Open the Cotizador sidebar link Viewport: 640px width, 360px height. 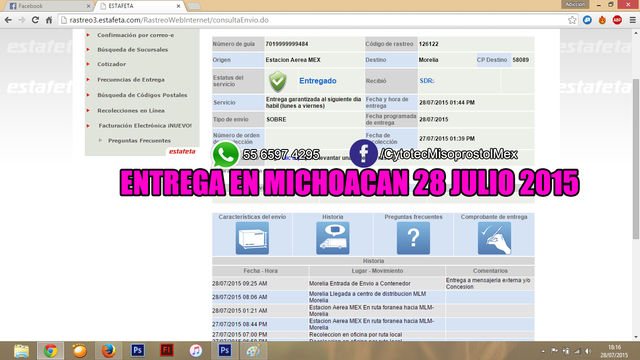pos(111,64)
